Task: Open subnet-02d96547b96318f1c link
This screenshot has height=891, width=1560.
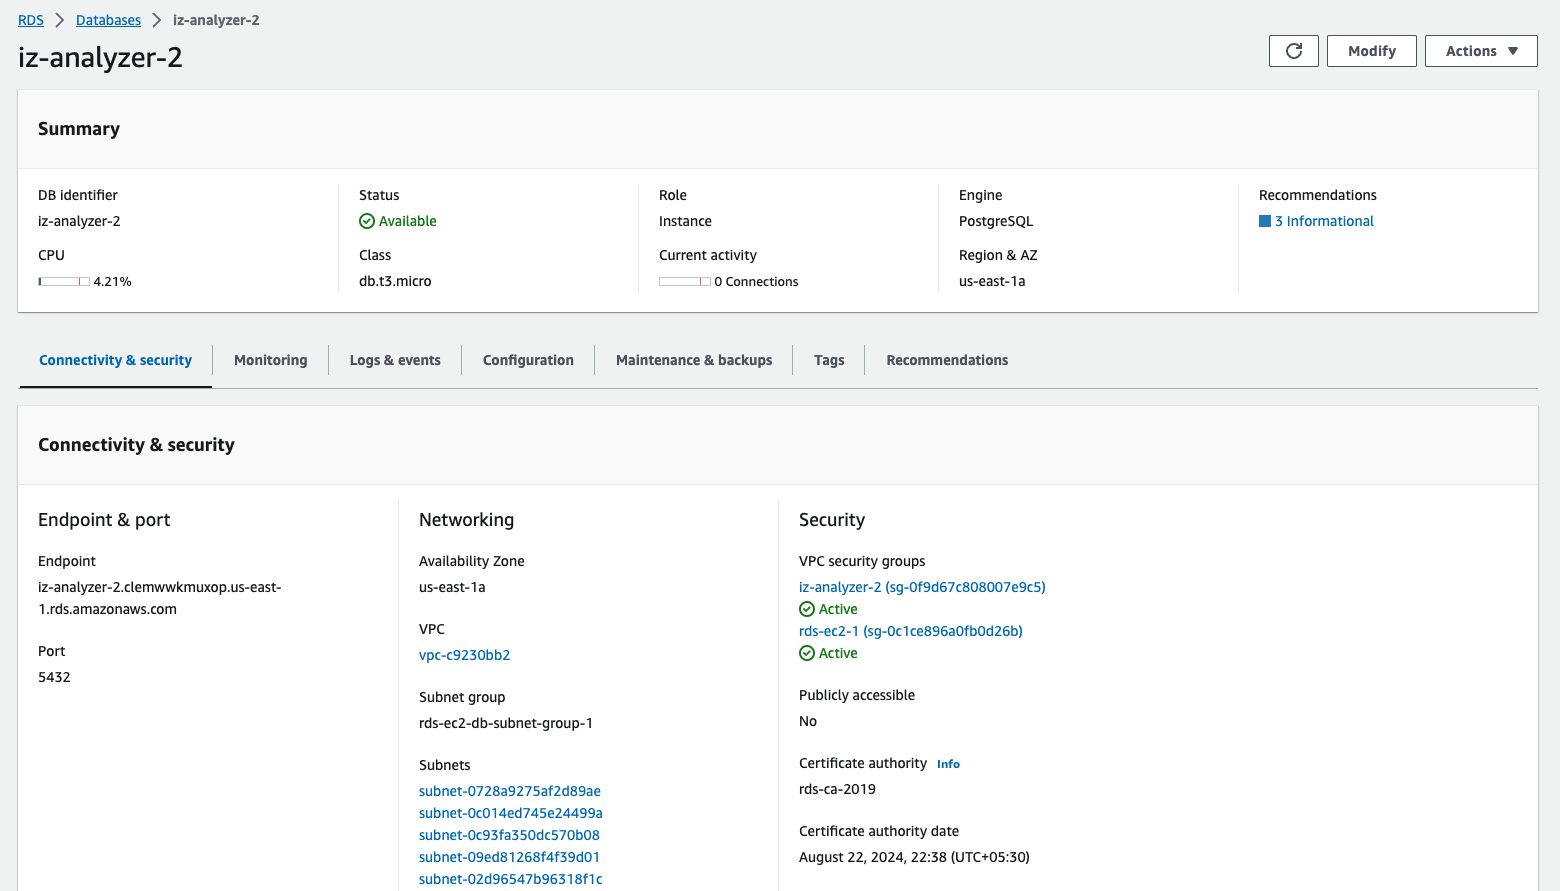Action: pyautogui.click(x=511, y=879)
